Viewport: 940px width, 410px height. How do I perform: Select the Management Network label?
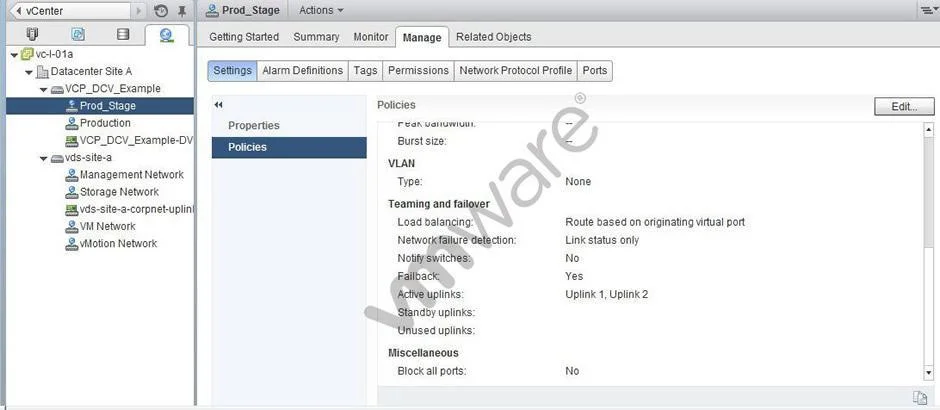(132, 174)
